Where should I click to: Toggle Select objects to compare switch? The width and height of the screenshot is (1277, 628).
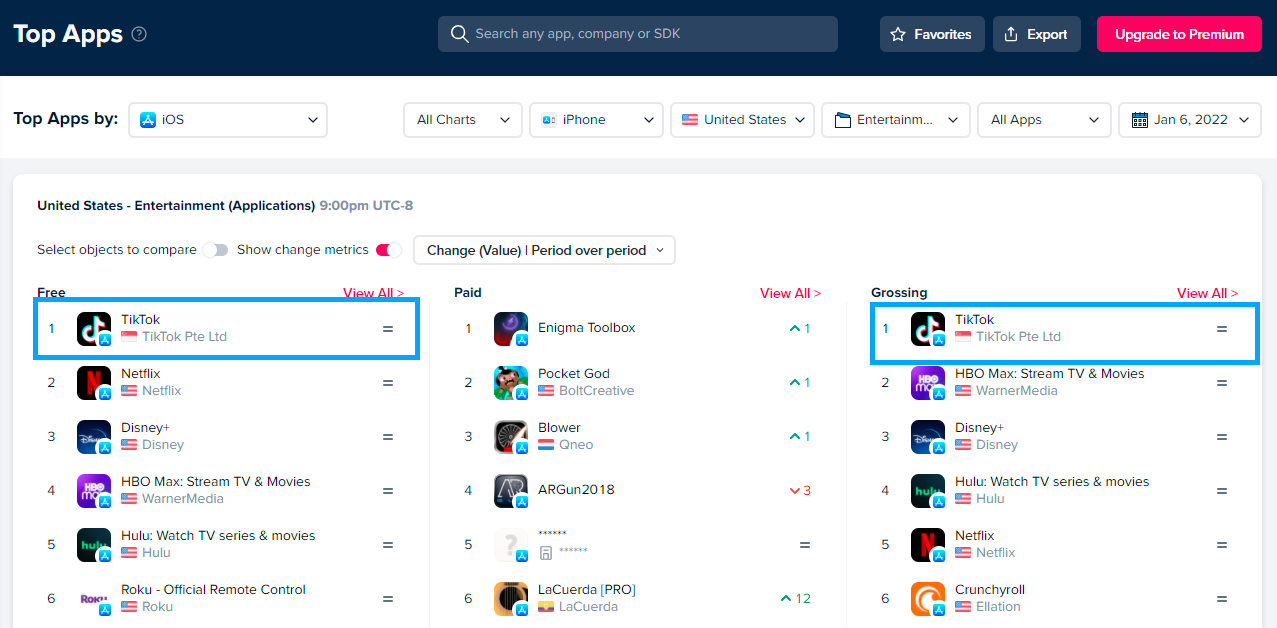click(x=215, y=250)
